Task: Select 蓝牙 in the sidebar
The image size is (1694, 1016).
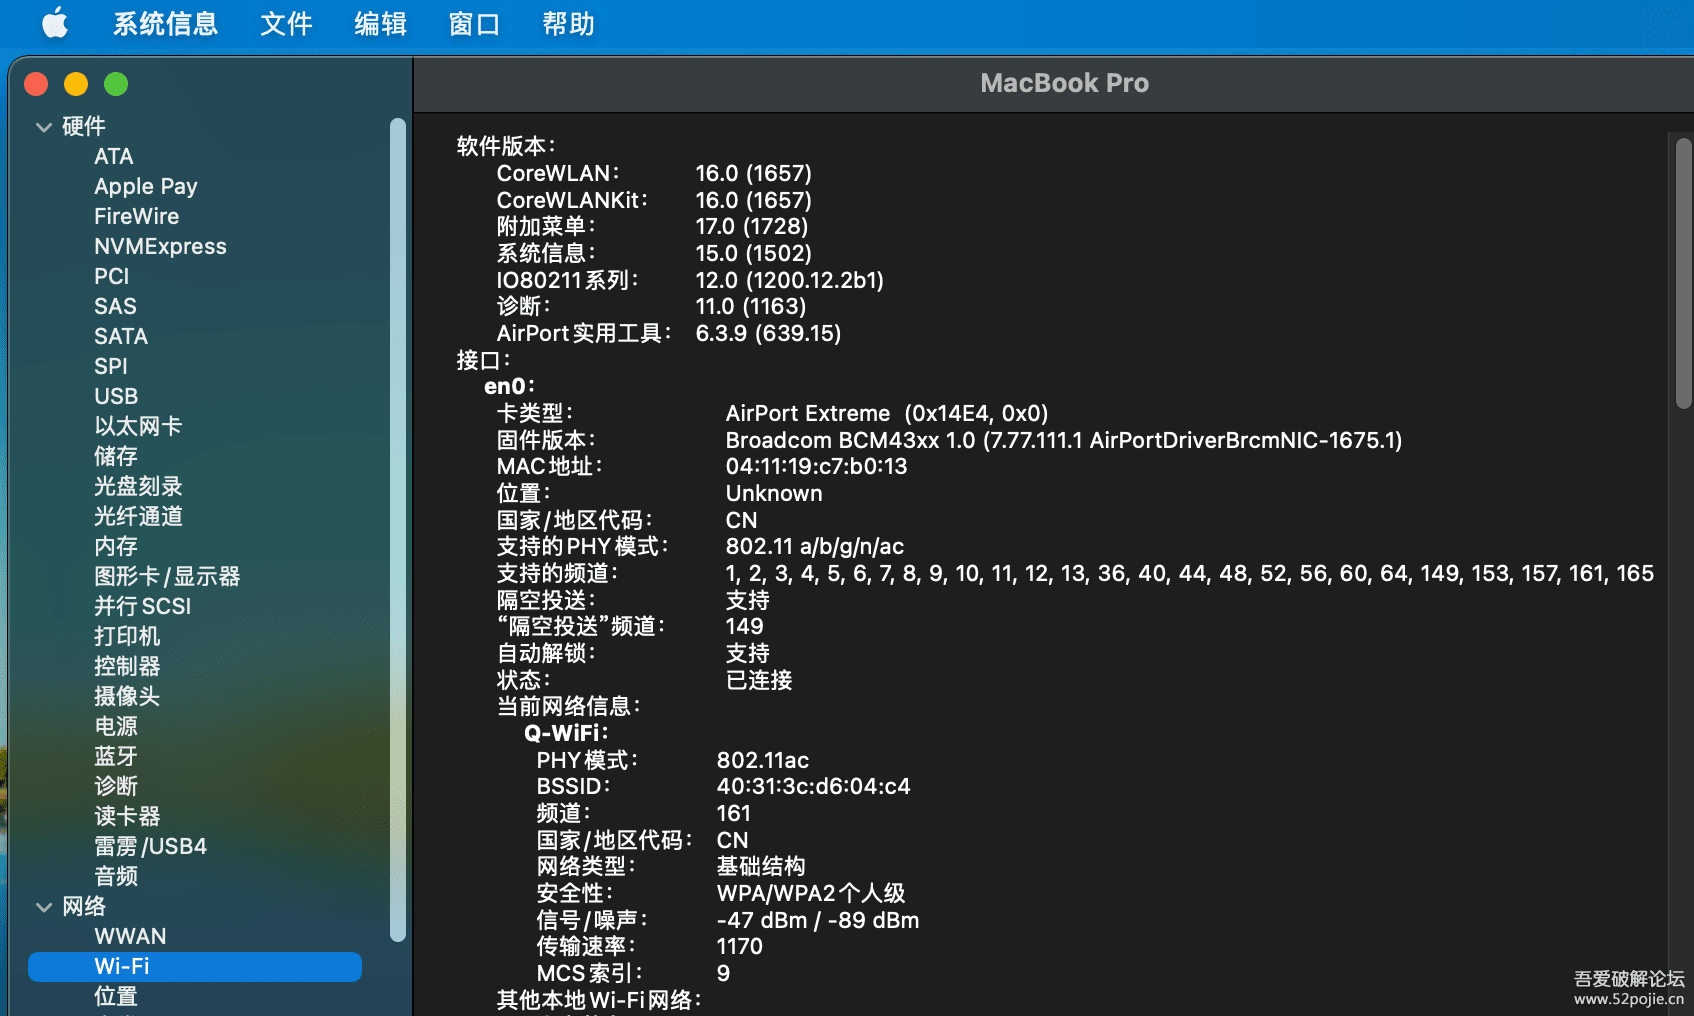Action: (x=116, y=757)
